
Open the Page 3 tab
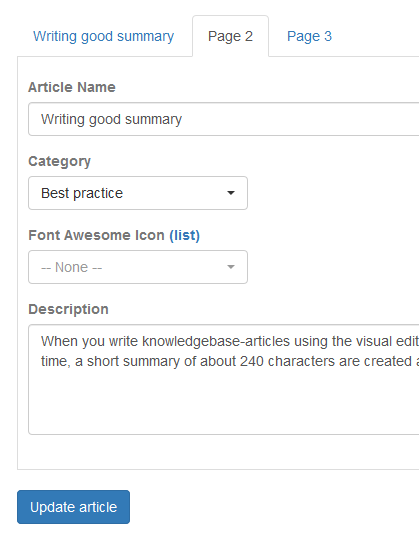(x=309, y=36)
